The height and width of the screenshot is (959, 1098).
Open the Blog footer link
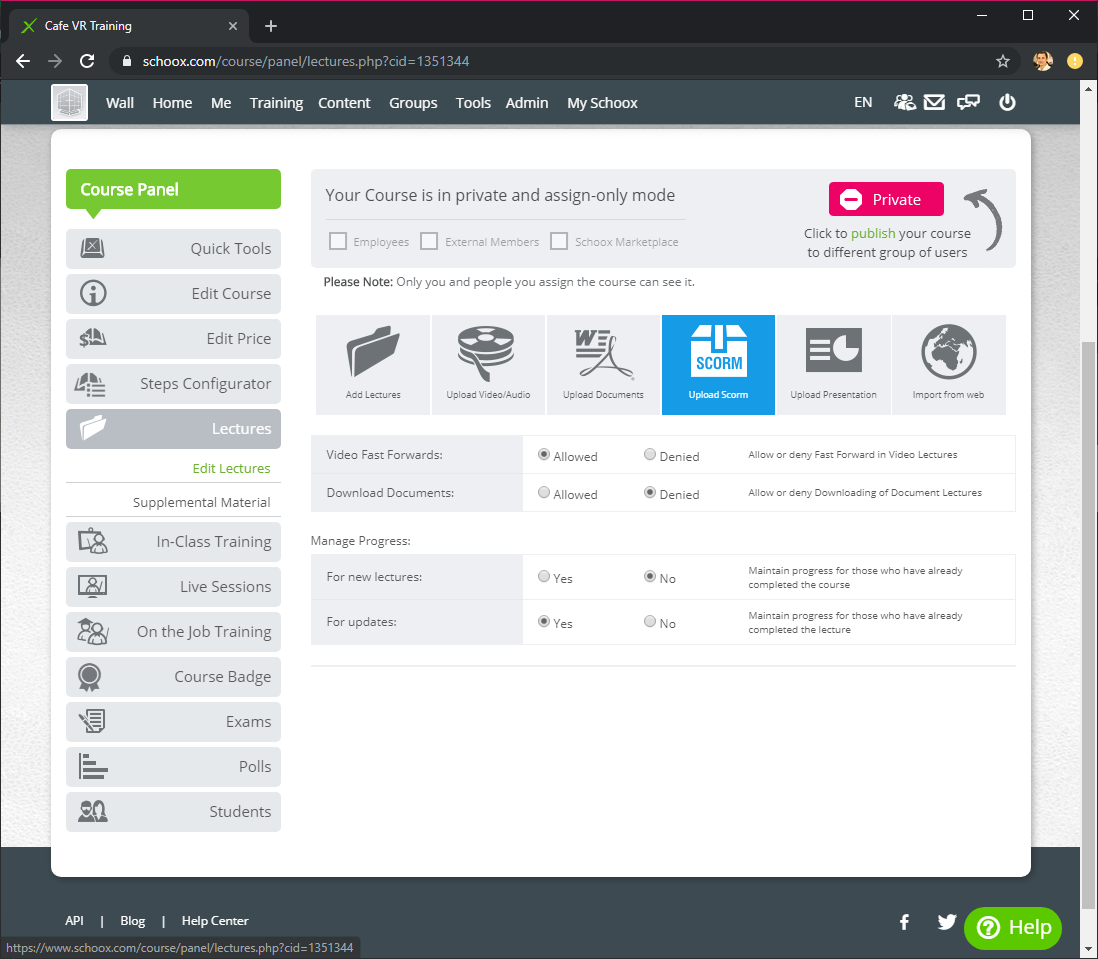click(x=132, y=921)
